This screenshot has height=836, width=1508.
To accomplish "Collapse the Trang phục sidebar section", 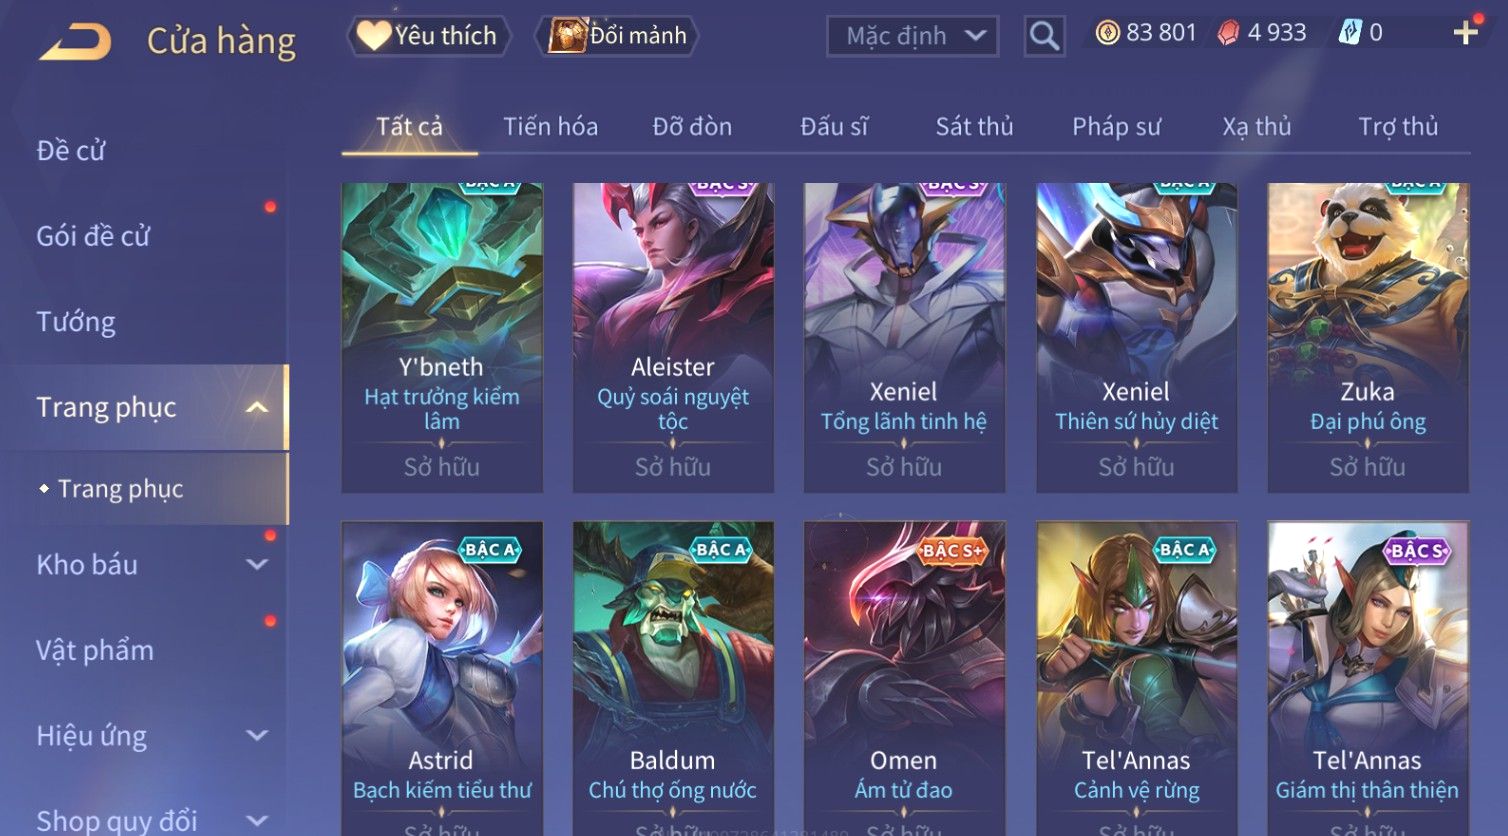I will point(256,407).
